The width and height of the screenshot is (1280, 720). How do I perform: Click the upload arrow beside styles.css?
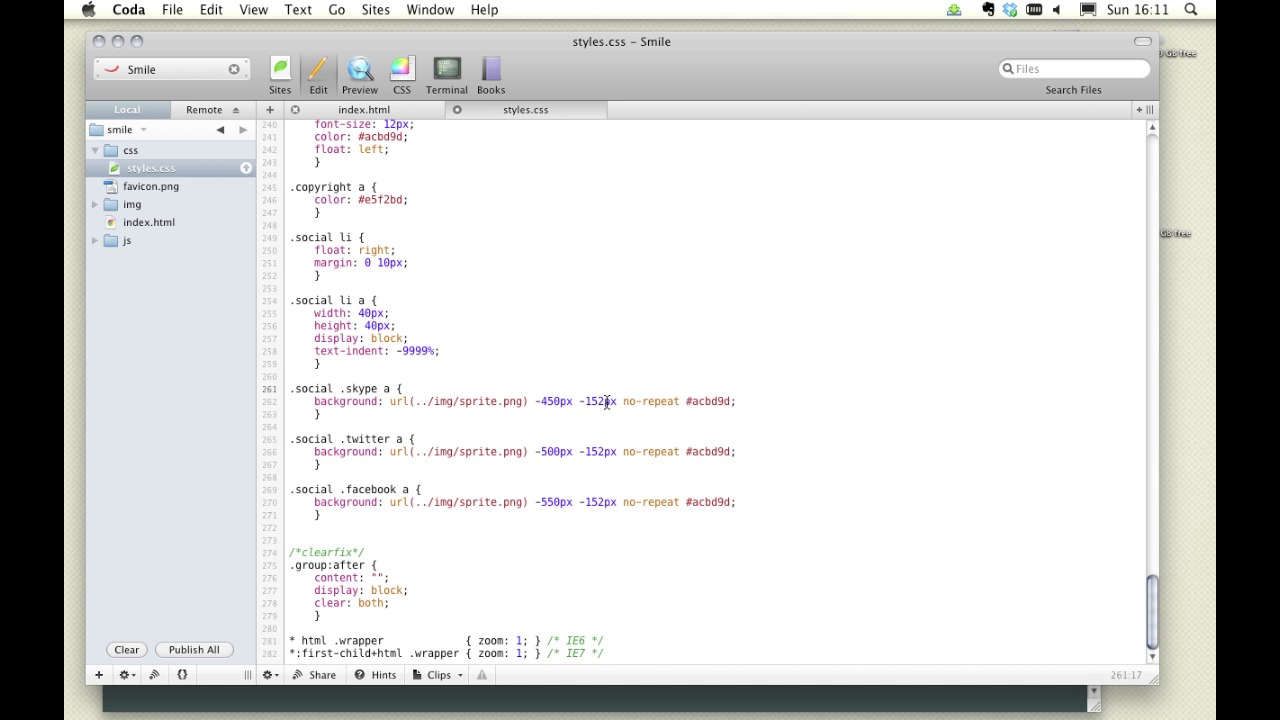[246, 168]
